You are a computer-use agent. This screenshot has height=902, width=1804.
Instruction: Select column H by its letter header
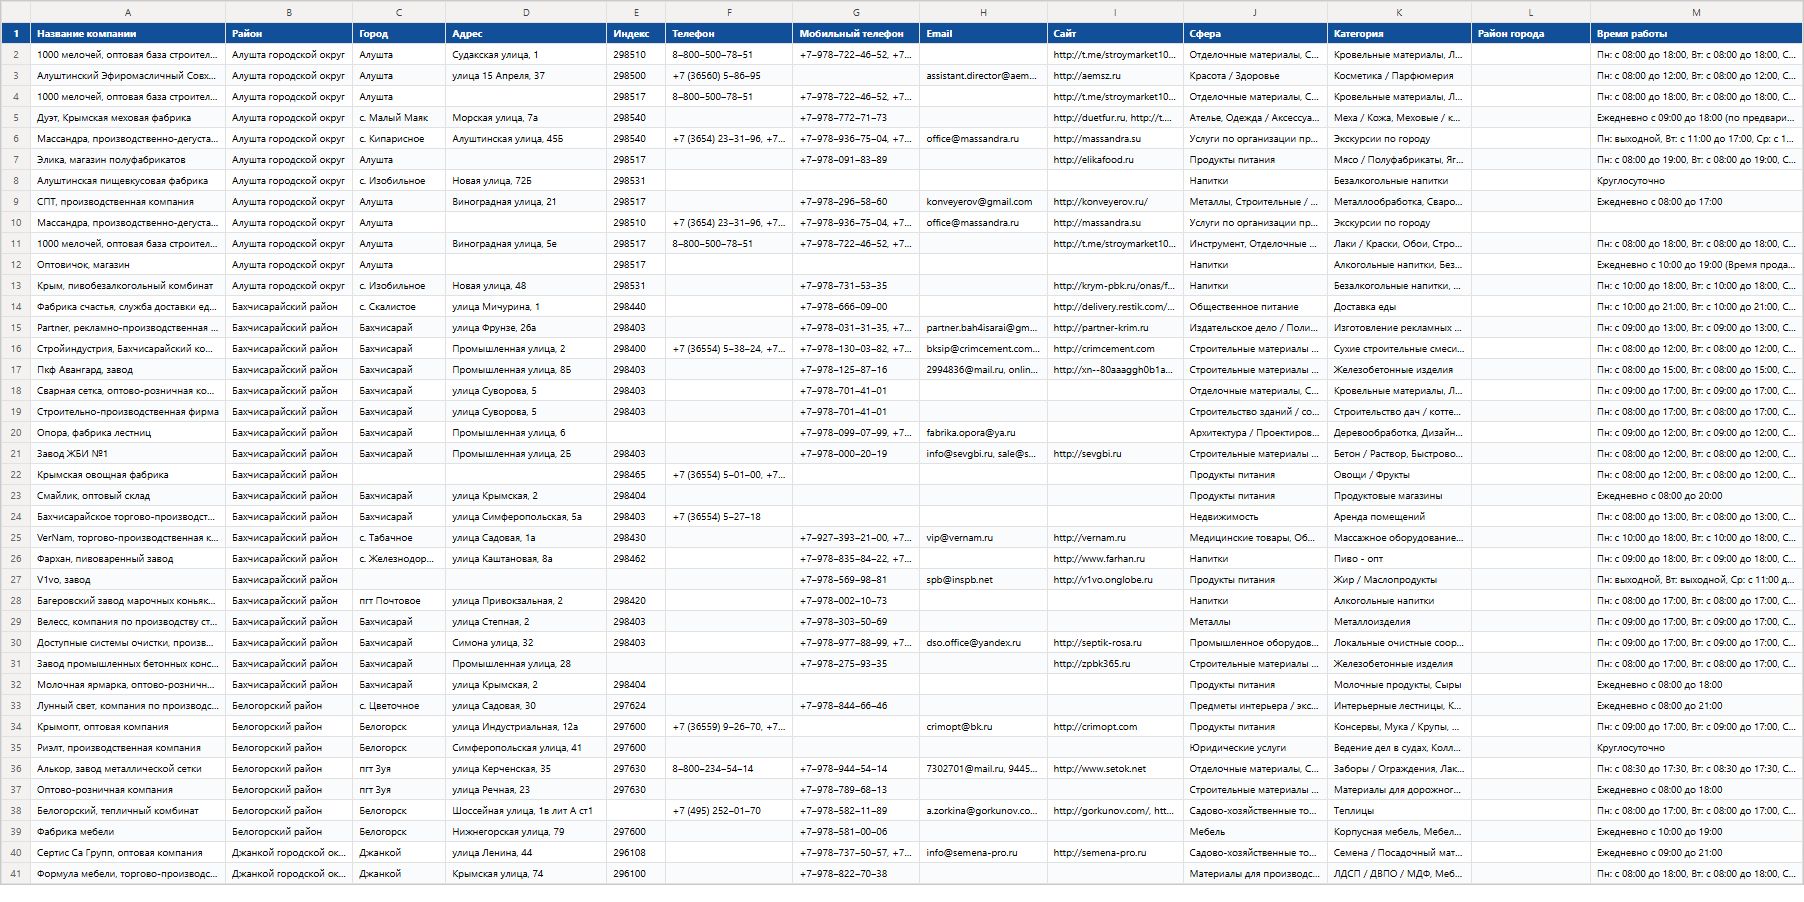tap(983, 12)
